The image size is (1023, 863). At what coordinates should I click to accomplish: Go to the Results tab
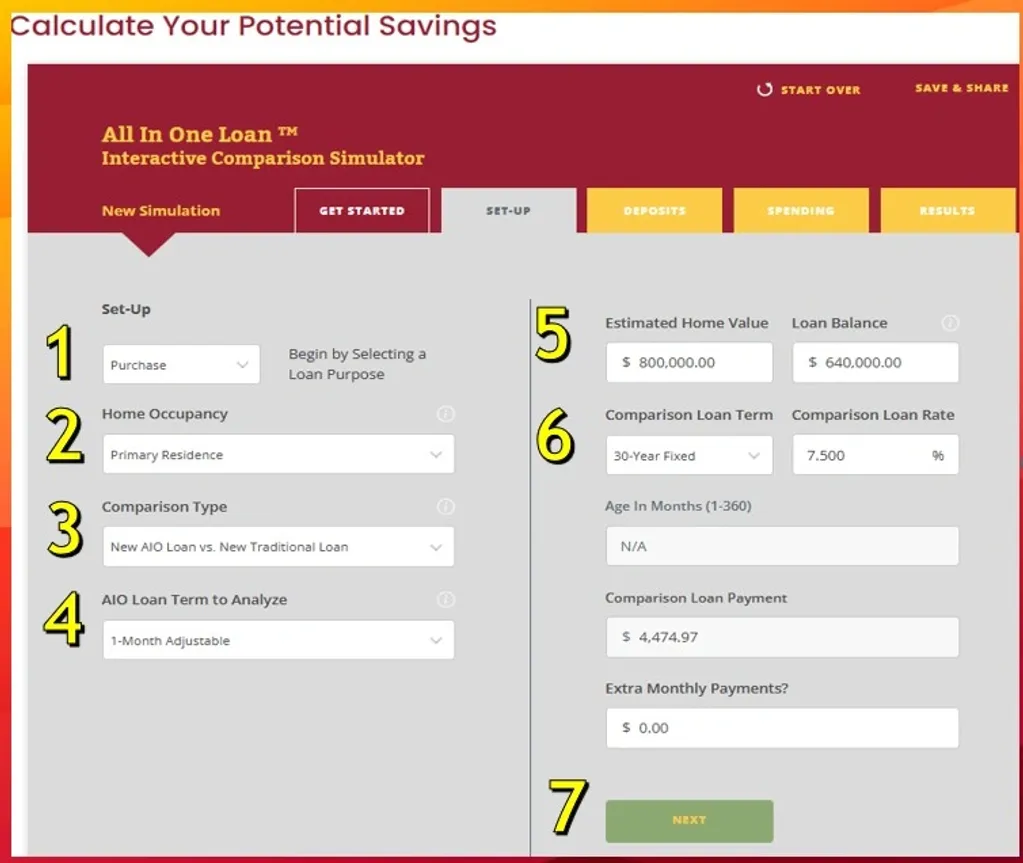(x=948, y=210)
